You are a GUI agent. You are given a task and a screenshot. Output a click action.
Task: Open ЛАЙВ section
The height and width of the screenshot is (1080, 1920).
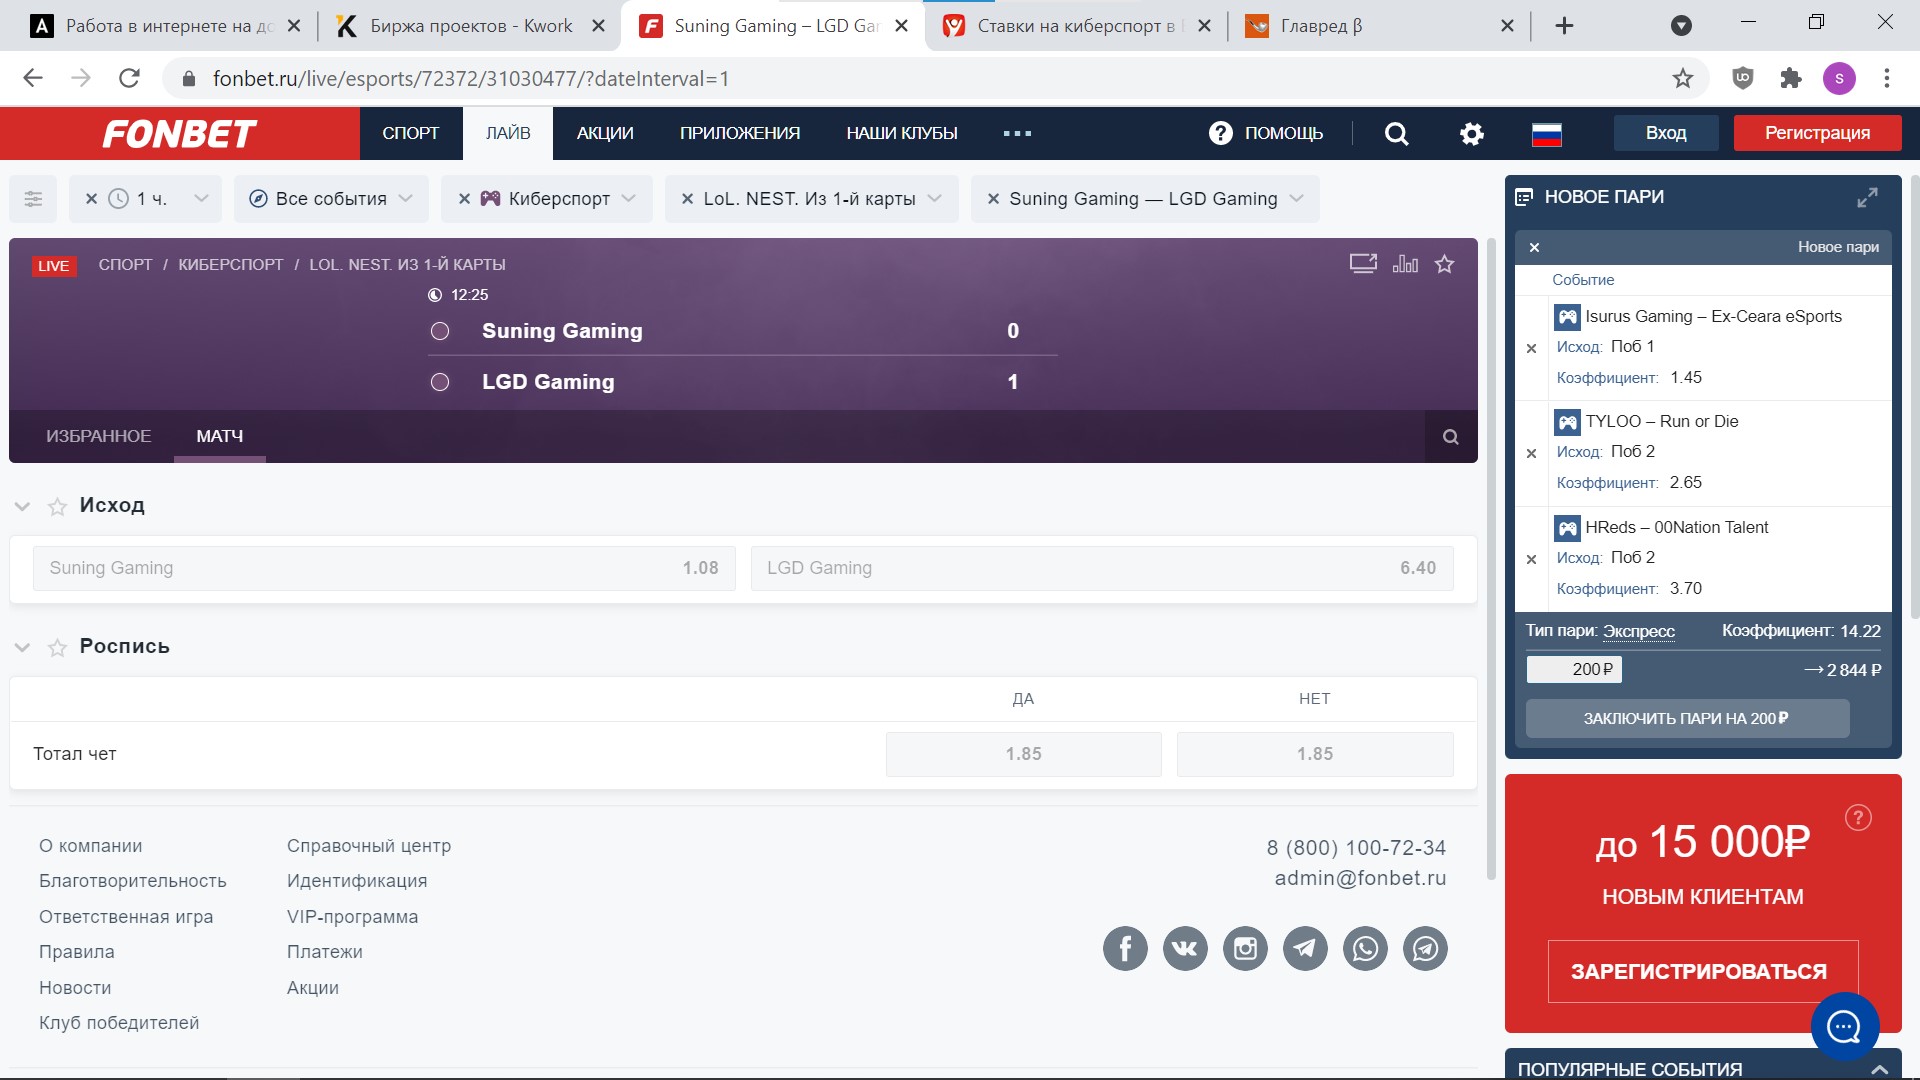[x=508, y=133]
